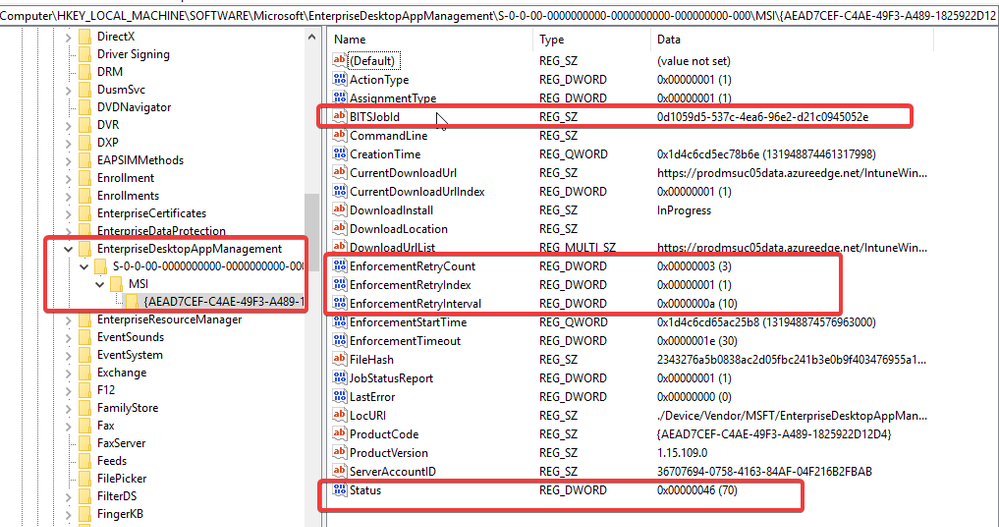
Task: Click the registry path address bar
Action: click(500, 15)
